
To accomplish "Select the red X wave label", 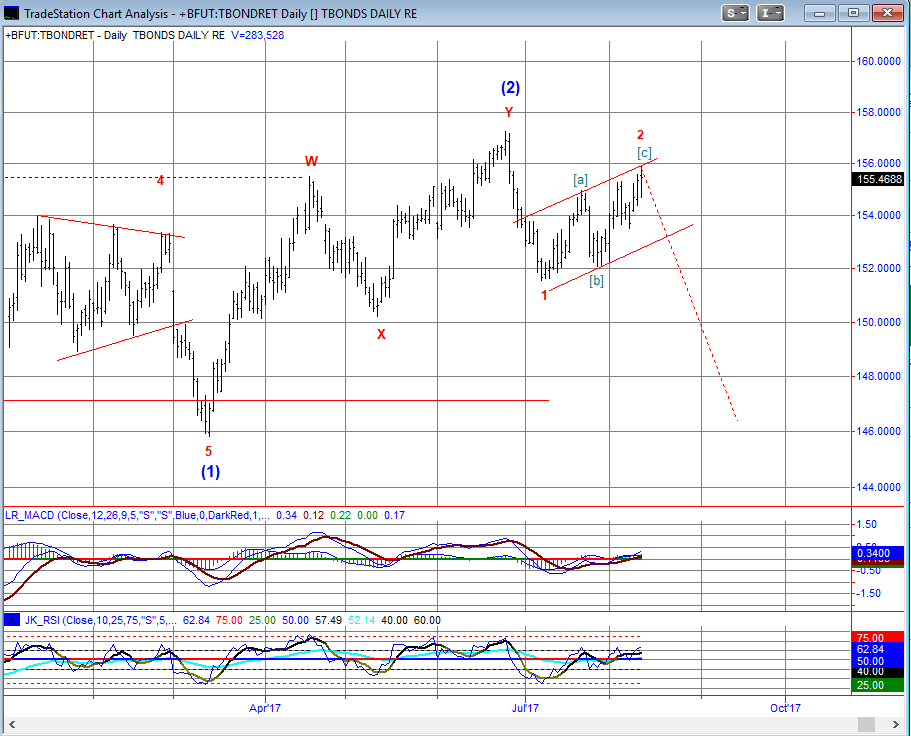I will click(x=381, y=334).
